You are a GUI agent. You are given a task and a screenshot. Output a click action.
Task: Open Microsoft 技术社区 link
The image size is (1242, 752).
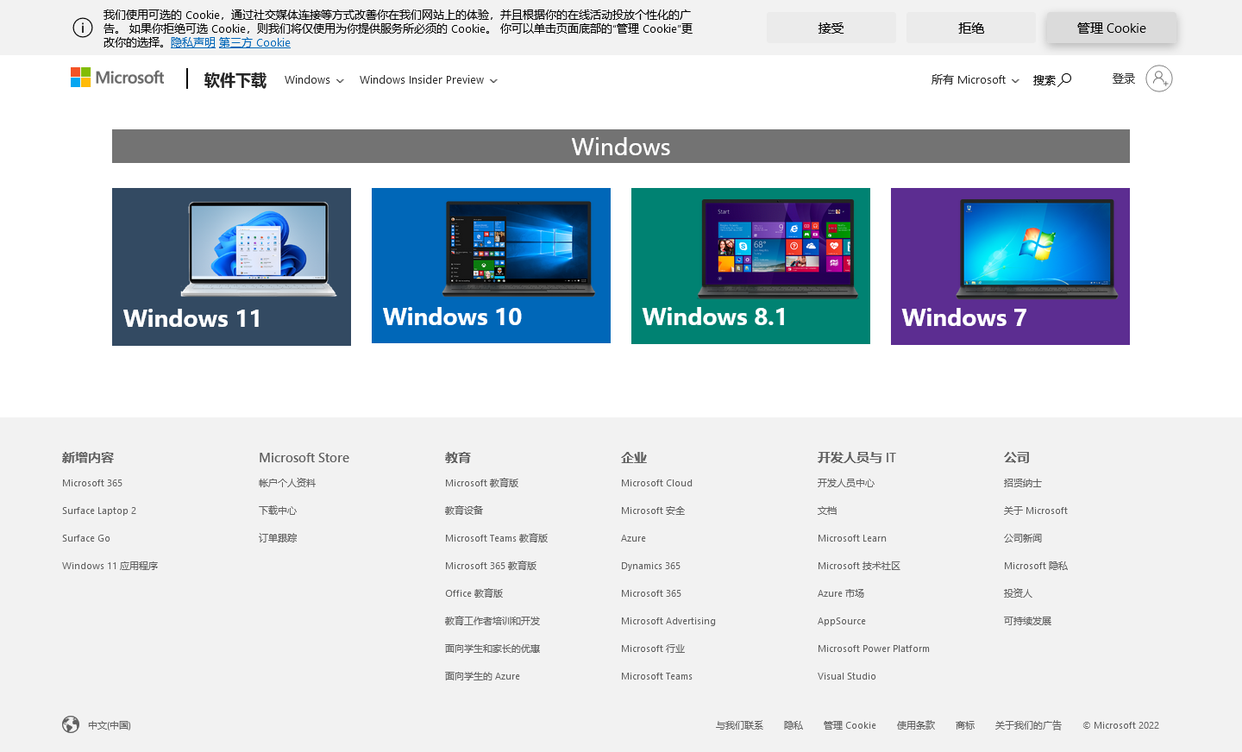[x=859, y=566]
